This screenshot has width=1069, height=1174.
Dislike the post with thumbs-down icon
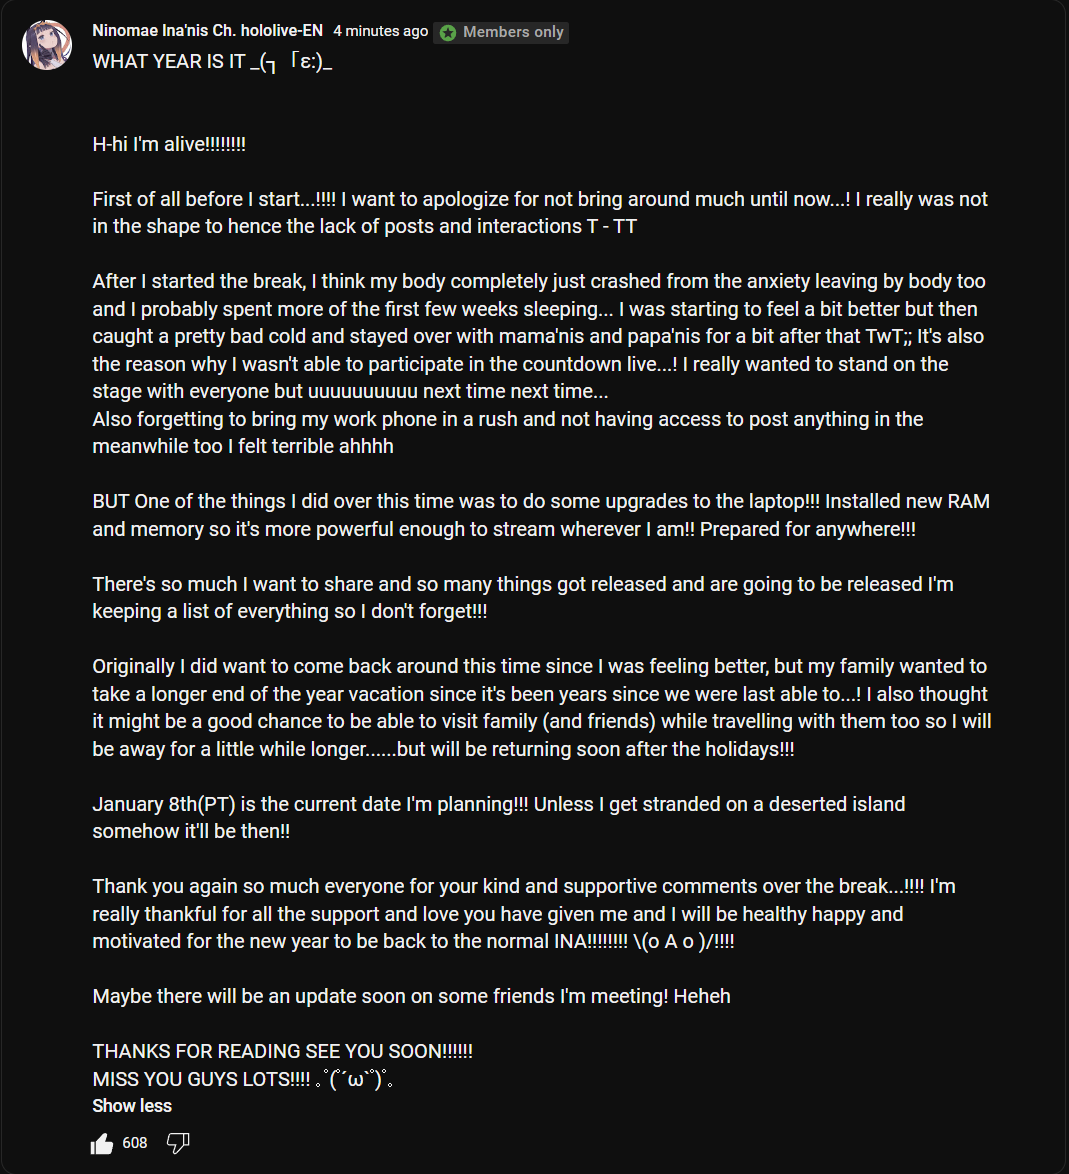tap(177, 1143)
